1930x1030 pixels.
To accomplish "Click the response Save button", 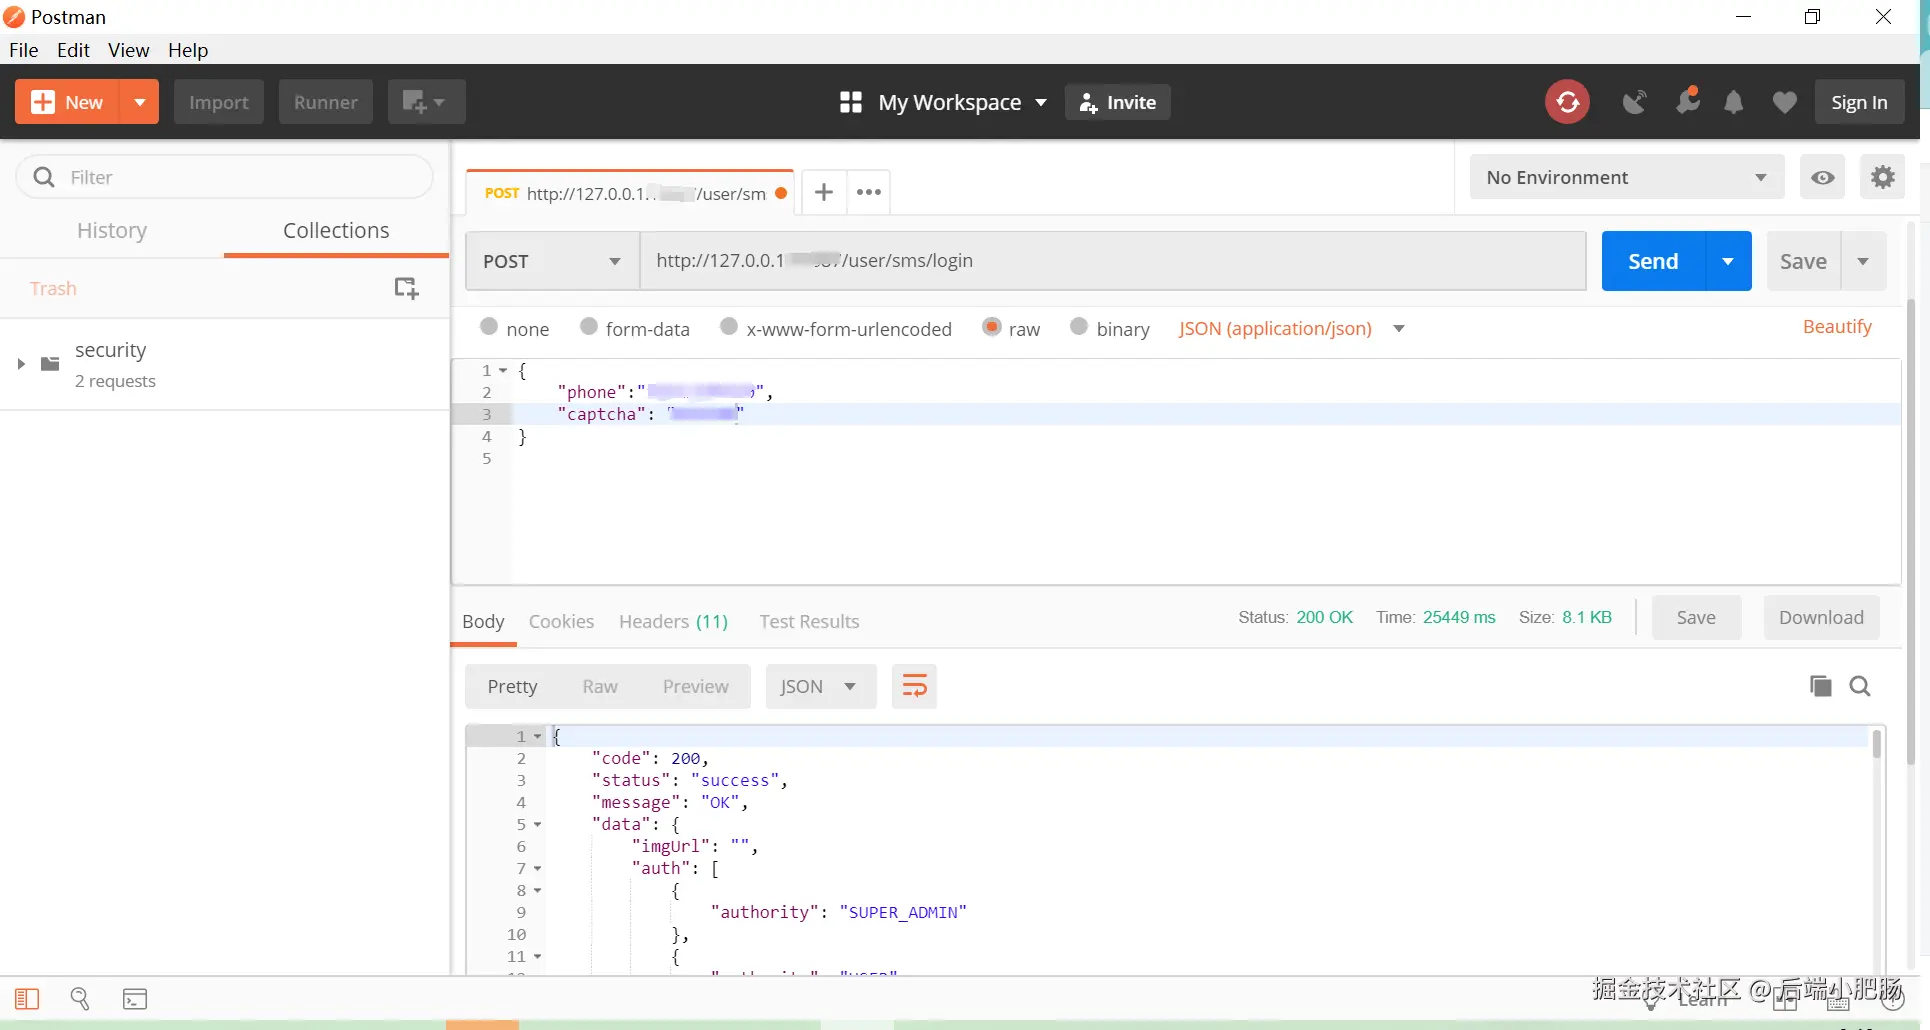I will (1696, 617).
